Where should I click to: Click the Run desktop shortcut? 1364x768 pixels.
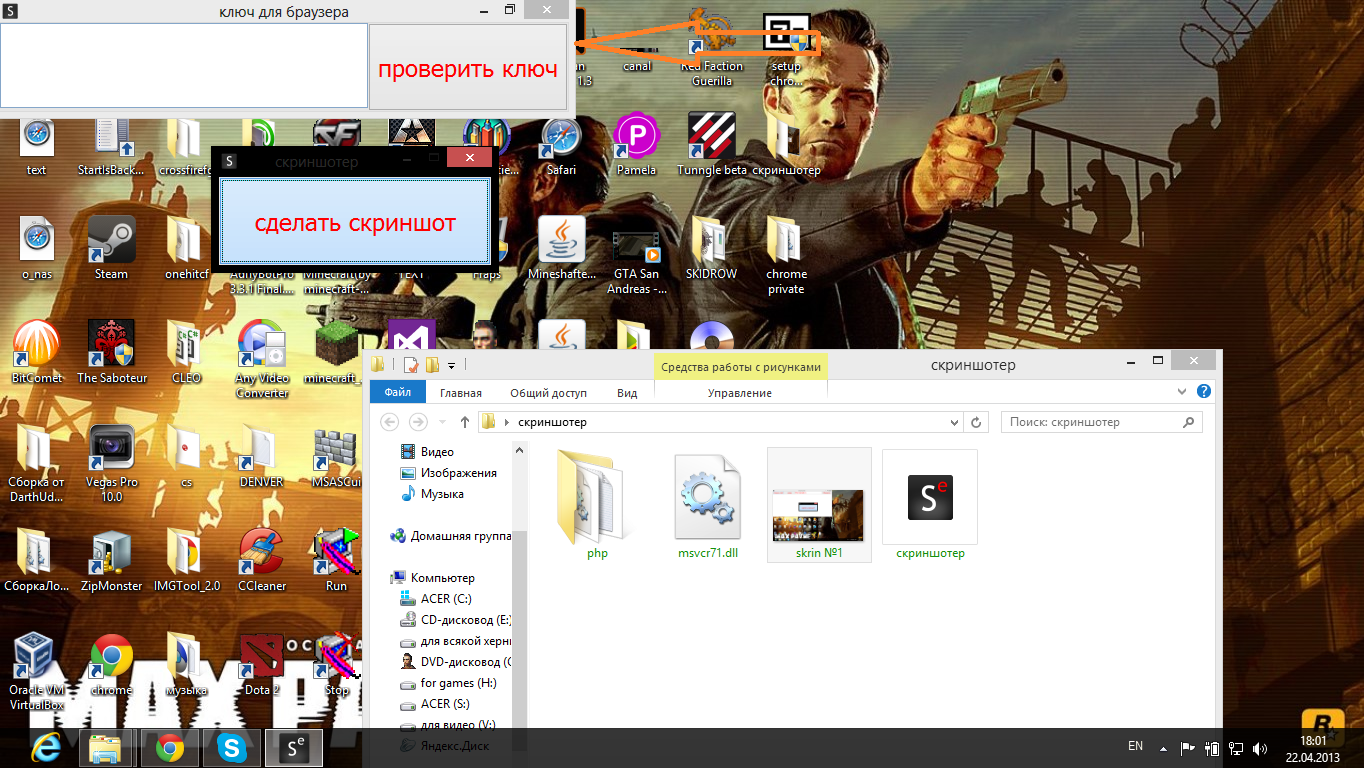click(336, 560)
